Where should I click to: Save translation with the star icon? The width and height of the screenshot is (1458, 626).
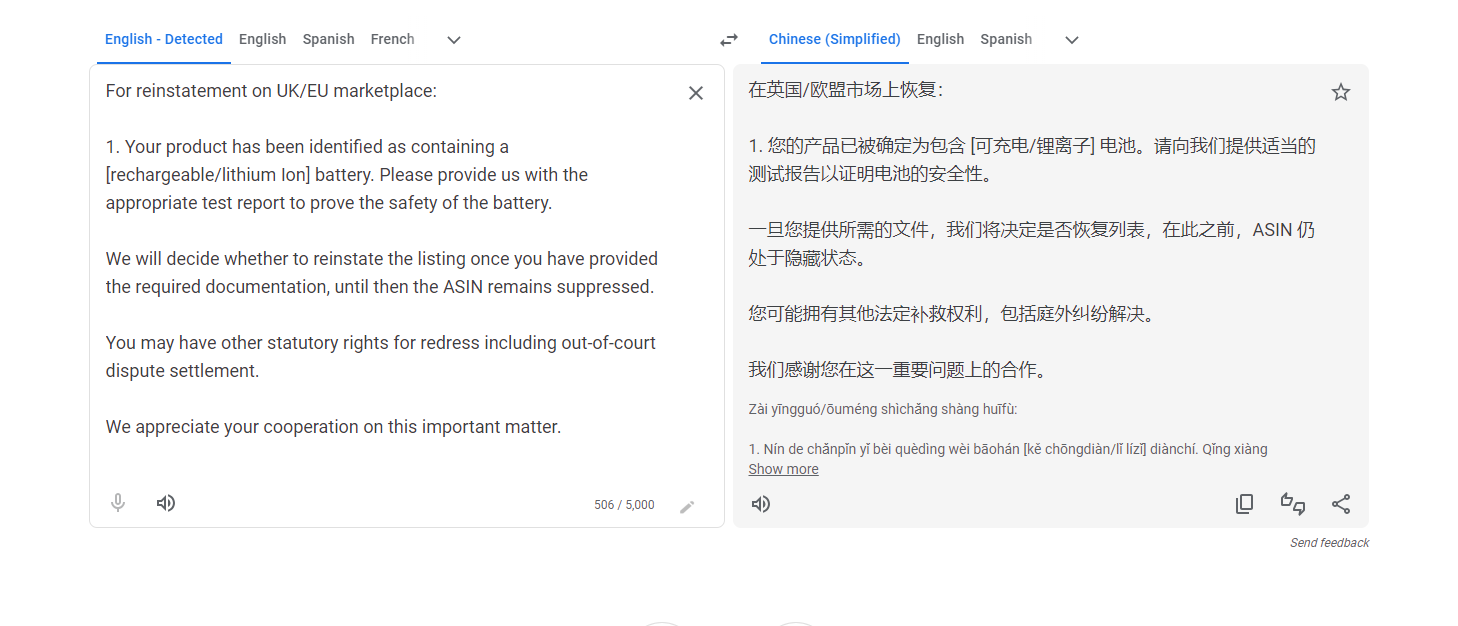click(1341, 92)
